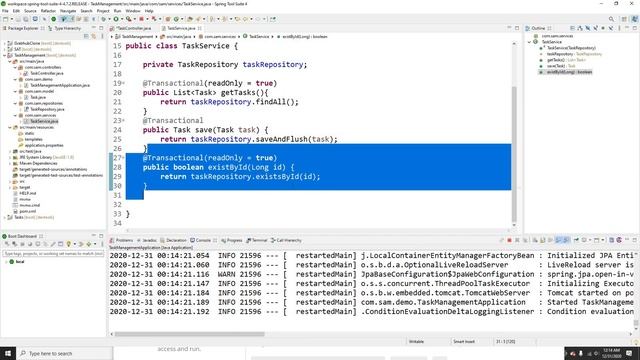Viewport: 640px width, 360px height.
Task: Switch to the Type Hierarchy tab
Action: [x=64, y=28]
